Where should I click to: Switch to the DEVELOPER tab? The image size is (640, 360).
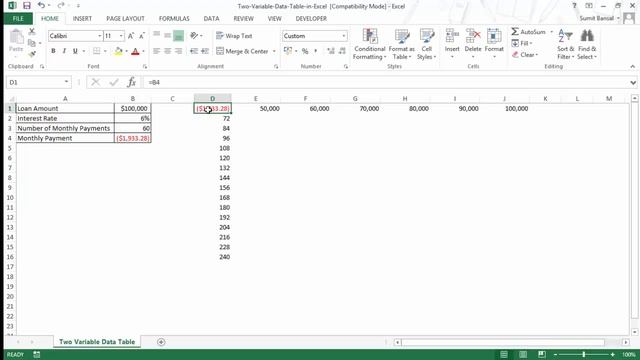(x=311, y=19)
